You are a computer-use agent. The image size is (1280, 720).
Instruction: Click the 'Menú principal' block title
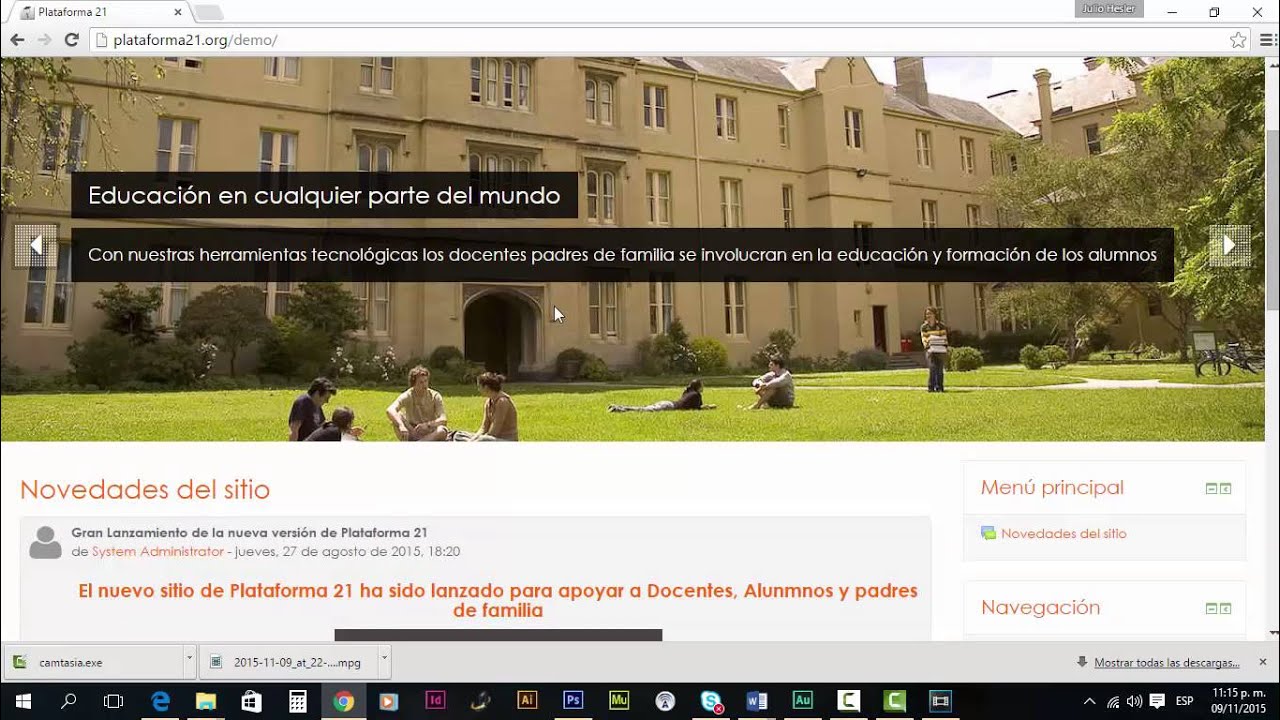click(x=1052, y=488)
